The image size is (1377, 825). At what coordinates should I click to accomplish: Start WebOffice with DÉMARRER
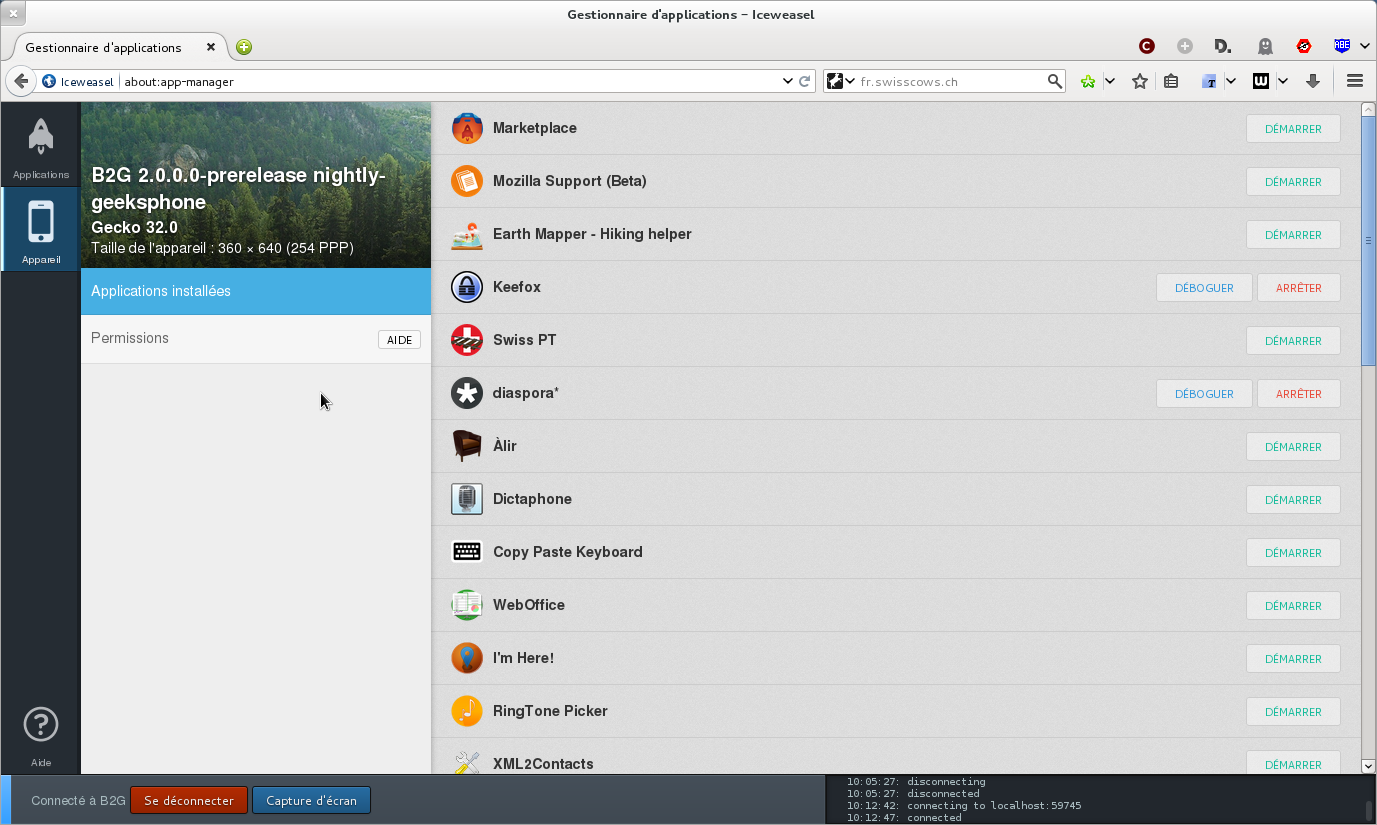1293,606
